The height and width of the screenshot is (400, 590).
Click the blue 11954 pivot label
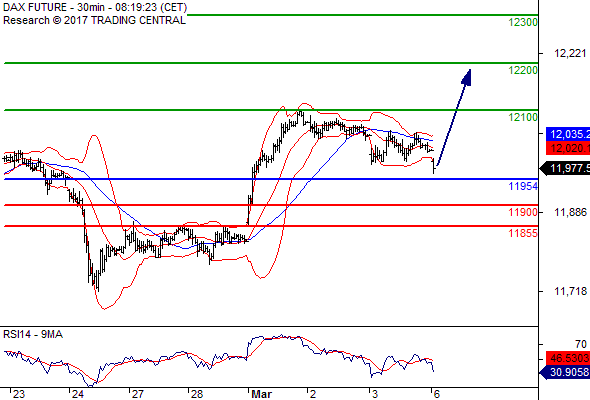click(523, 186)
